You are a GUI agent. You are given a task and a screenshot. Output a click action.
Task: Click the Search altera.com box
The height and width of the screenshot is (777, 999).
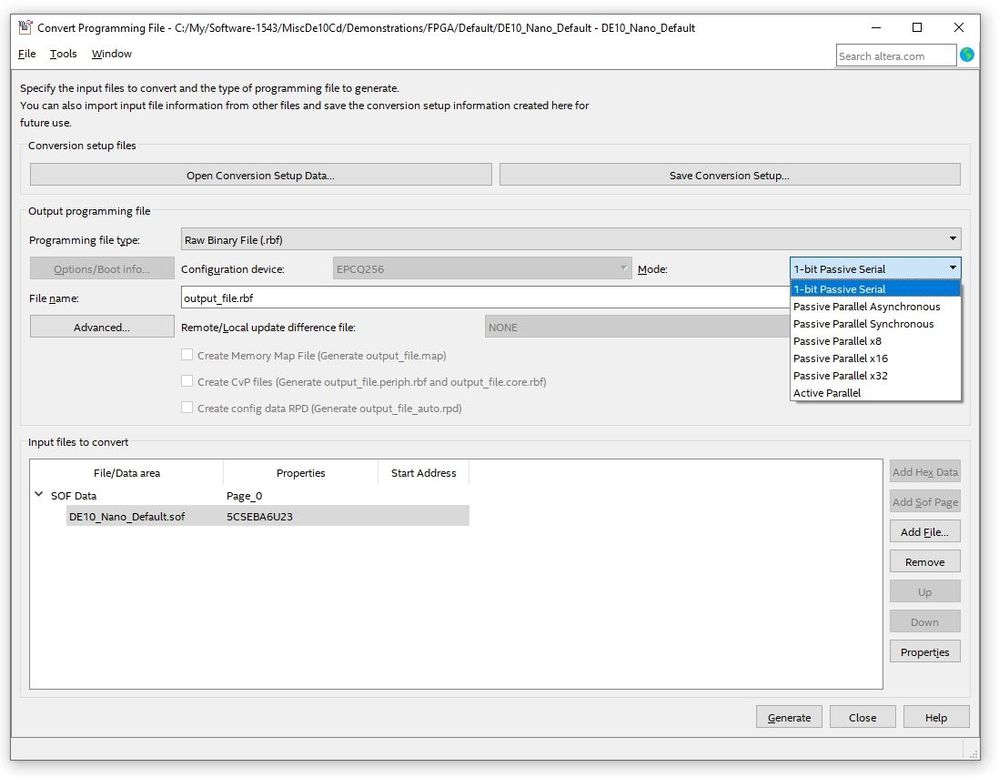(x=895, y=56)
